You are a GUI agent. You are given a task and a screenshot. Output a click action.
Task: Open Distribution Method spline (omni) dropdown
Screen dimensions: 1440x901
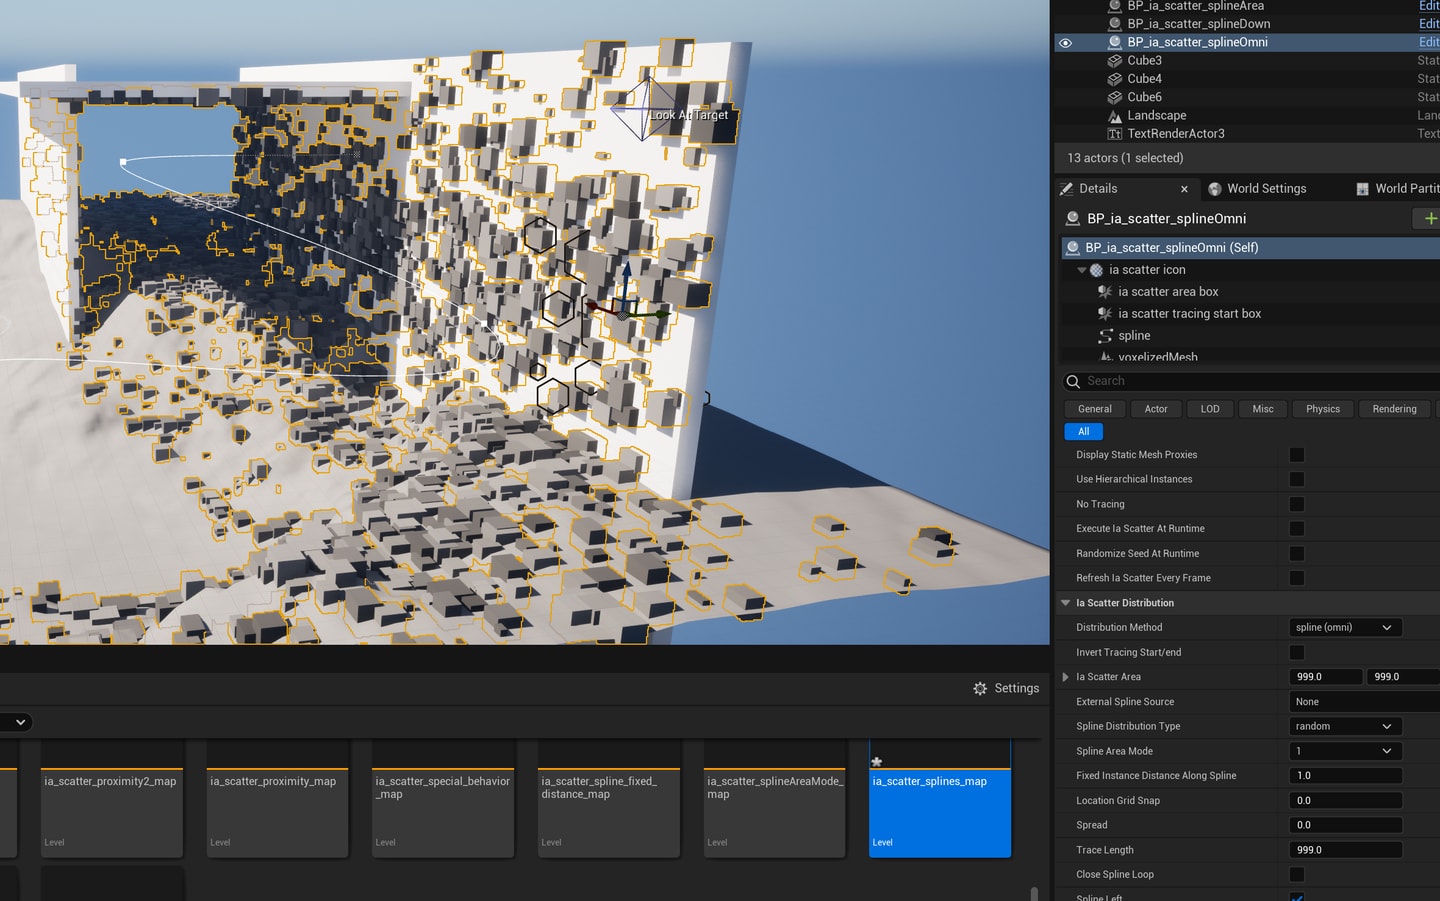(1345, 627)
